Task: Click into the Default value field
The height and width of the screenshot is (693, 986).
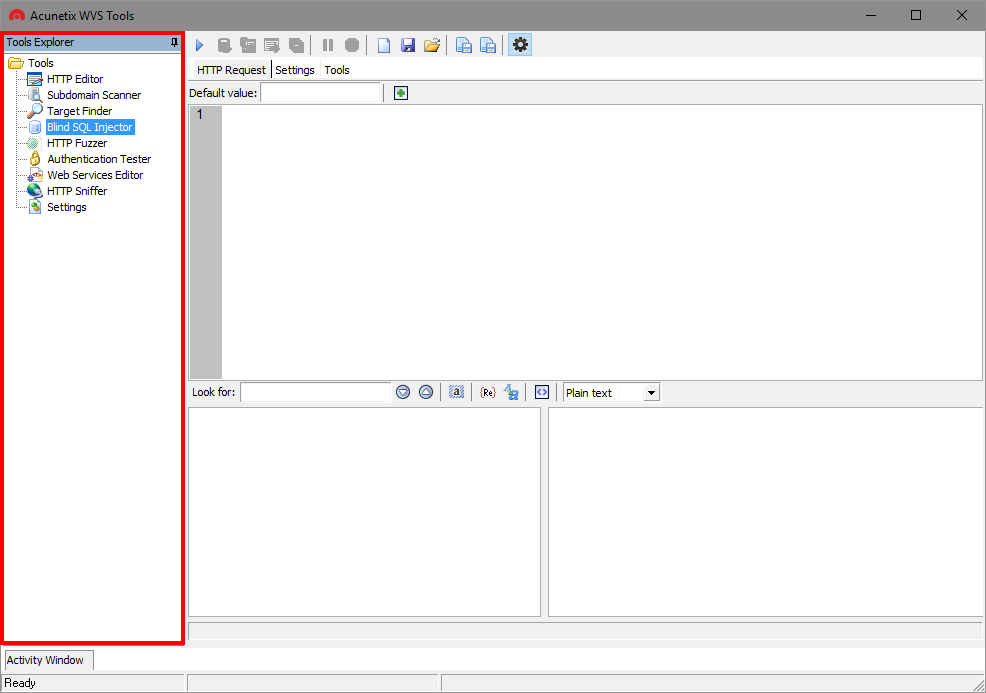Action: 321,93
